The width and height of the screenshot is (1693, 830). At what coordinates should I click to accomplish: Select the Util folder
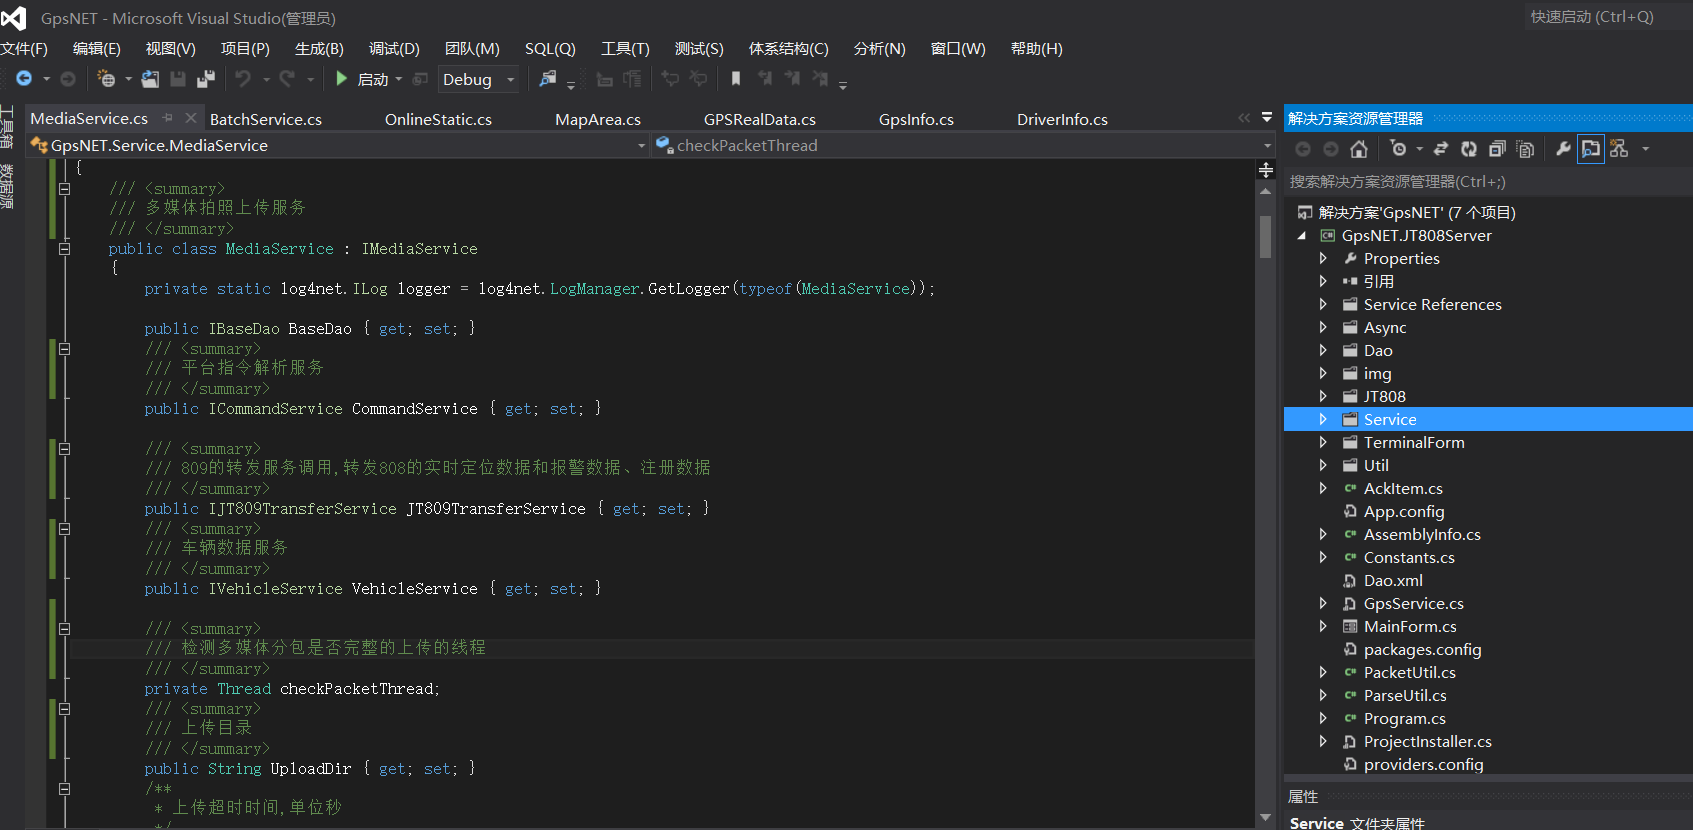tap(1376, 465)
